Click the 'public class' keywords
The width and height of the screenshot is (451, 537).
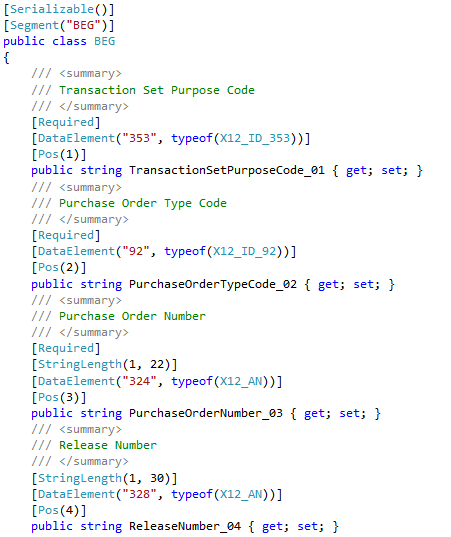tap(45, 41)
